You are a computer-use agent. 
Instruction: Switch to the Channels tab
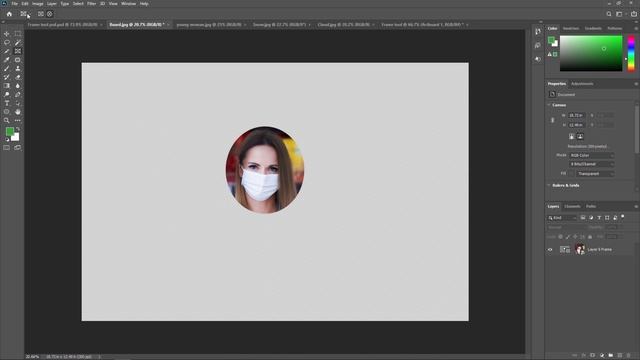(572, 207)
